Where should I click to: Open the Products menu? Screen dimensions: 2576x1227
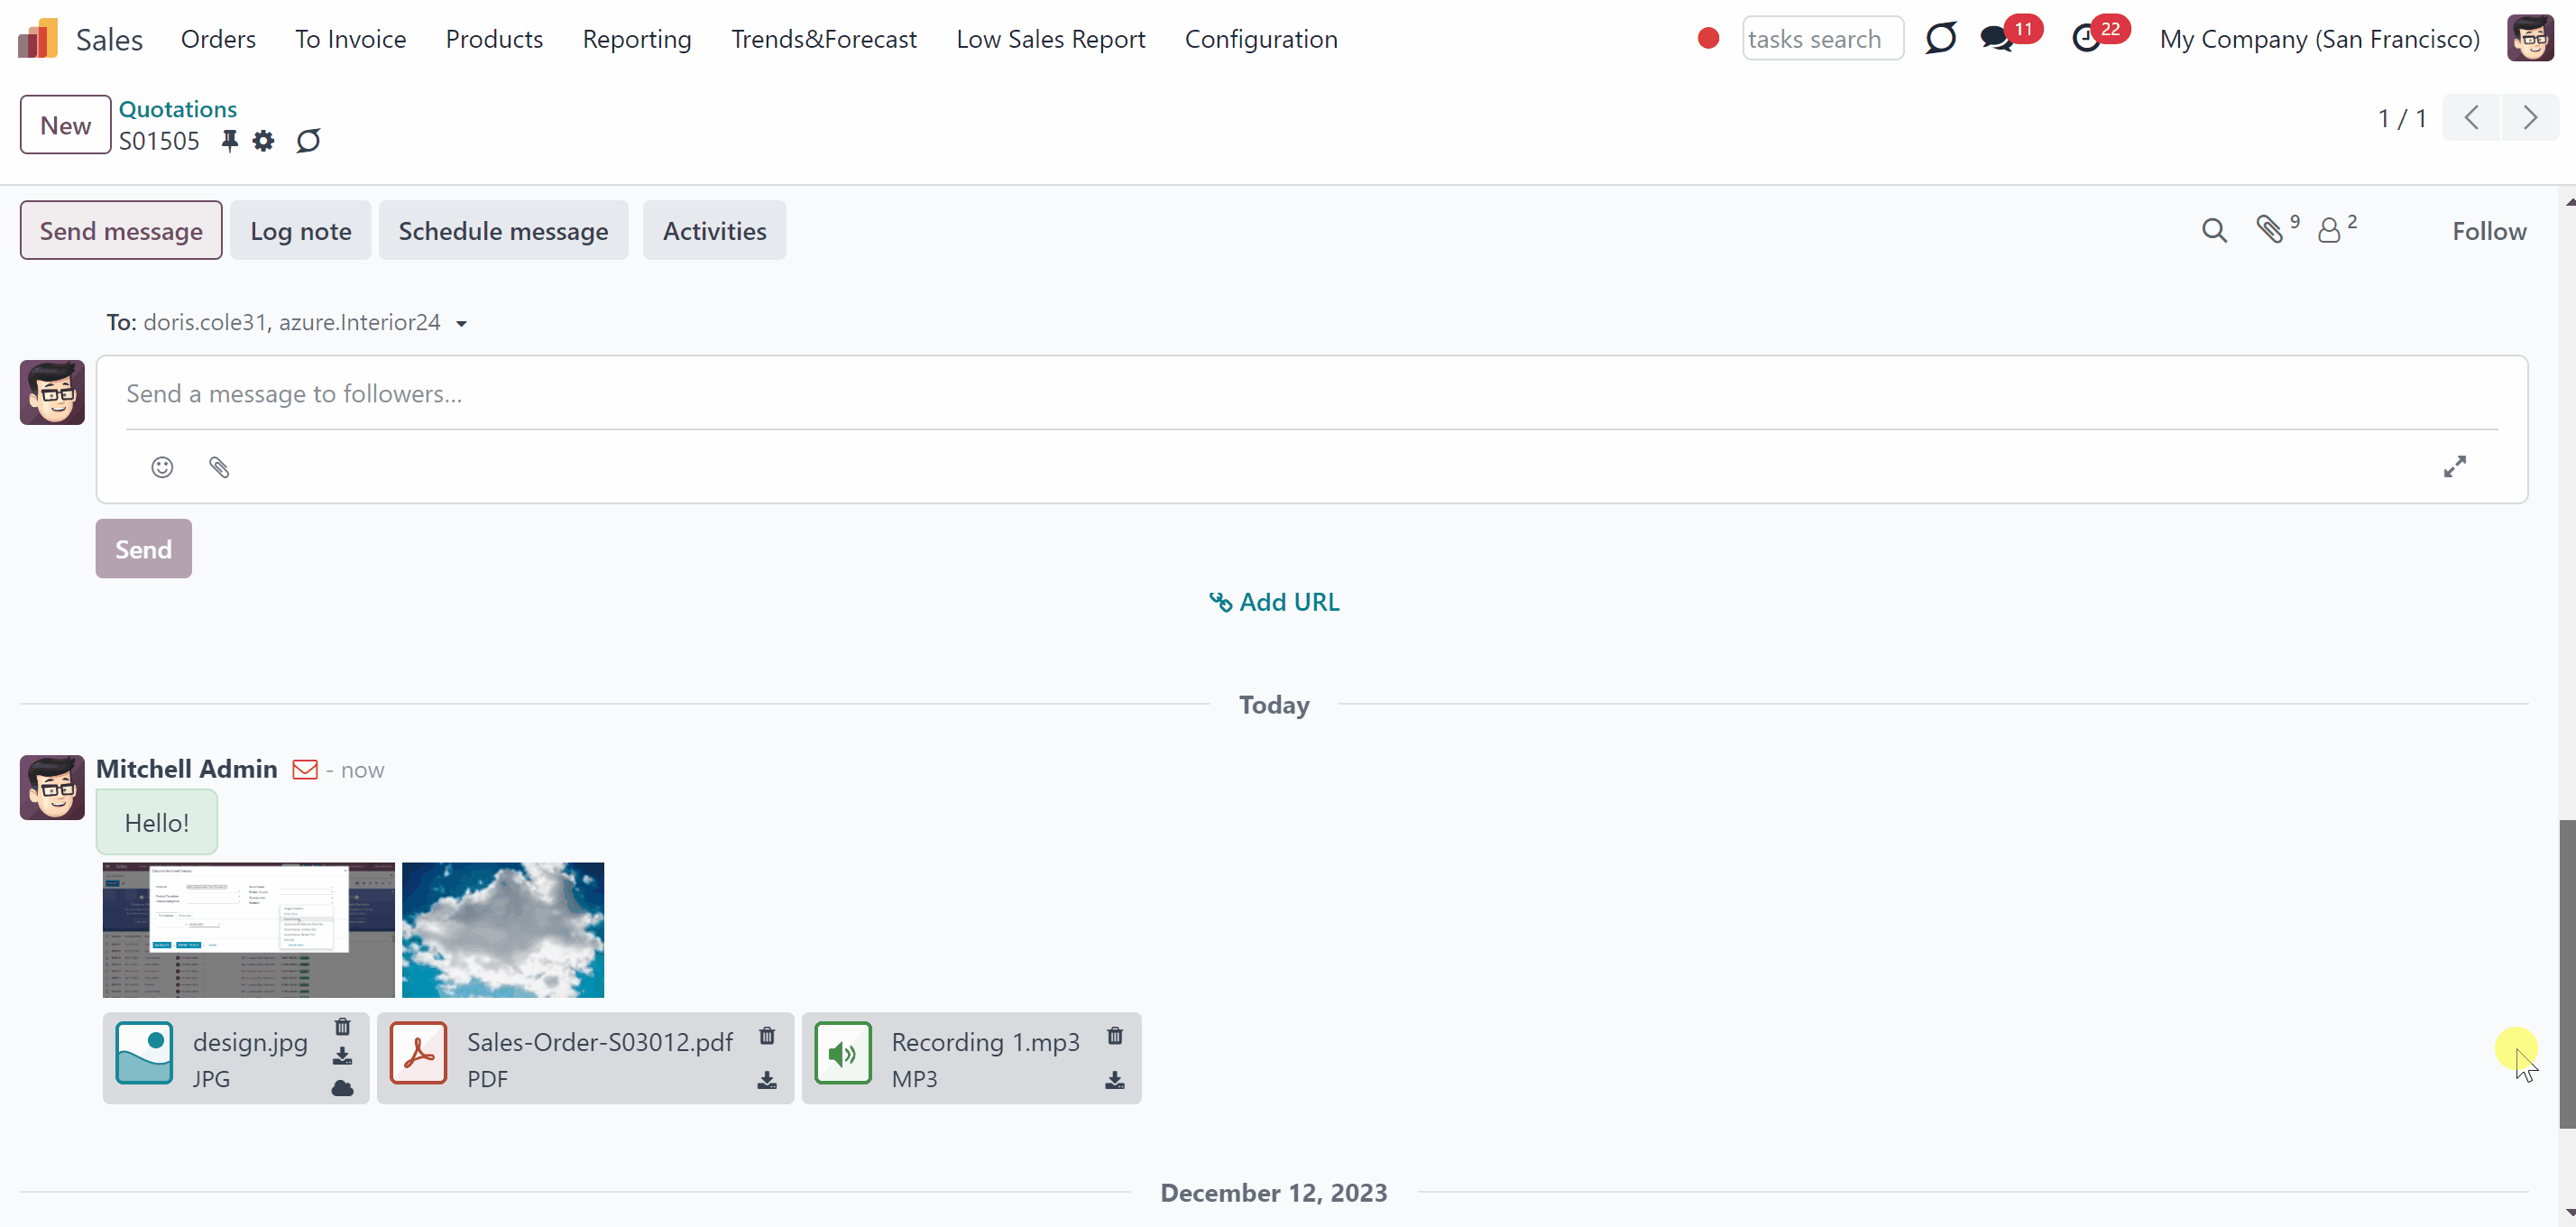tap(494, 39)
